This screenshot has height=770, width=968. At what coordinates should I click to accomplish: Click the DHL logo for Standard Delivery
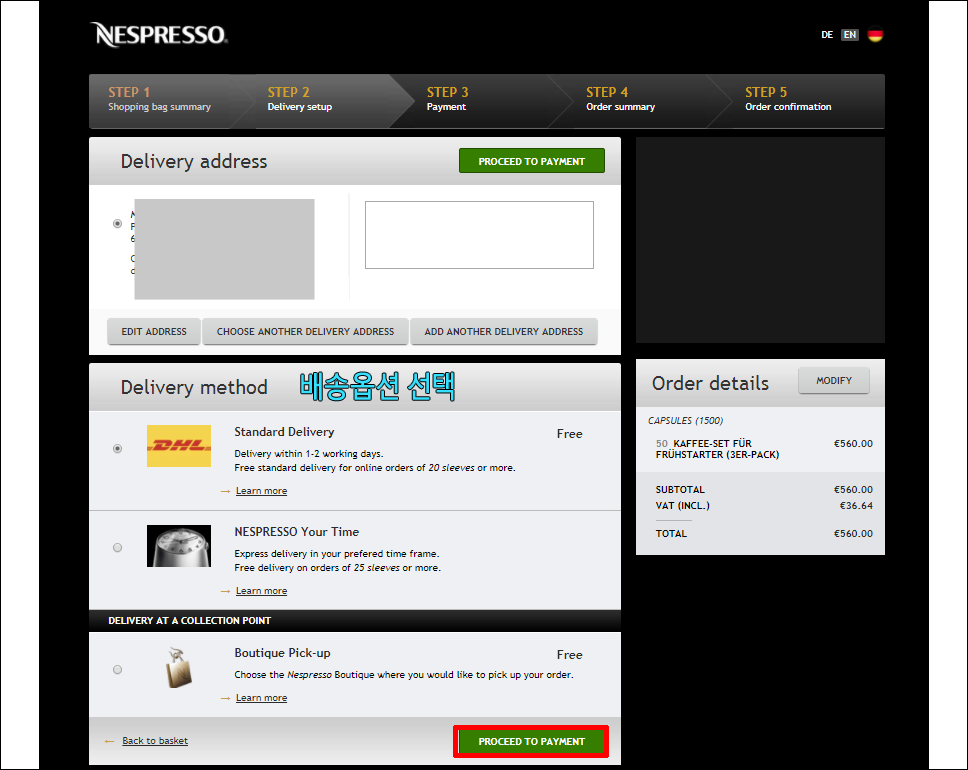click(179, 446)
